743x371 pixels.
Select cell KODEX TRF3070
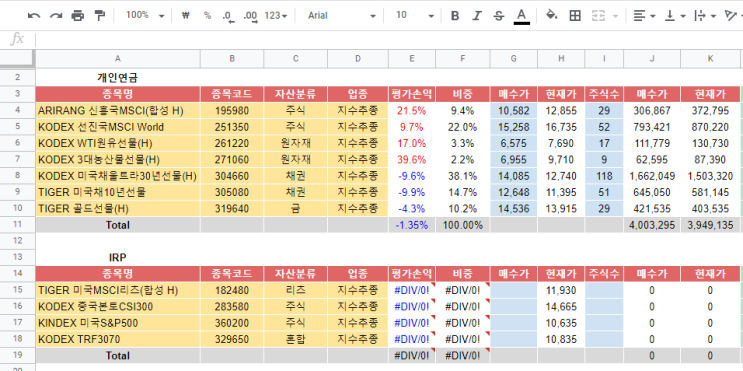pyautogui.click(x=118, y=339)
